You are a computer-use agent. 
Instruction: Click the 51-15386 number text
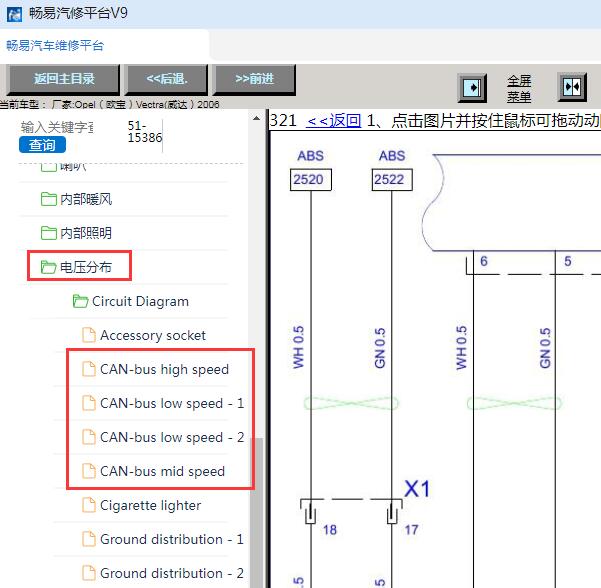145,131
